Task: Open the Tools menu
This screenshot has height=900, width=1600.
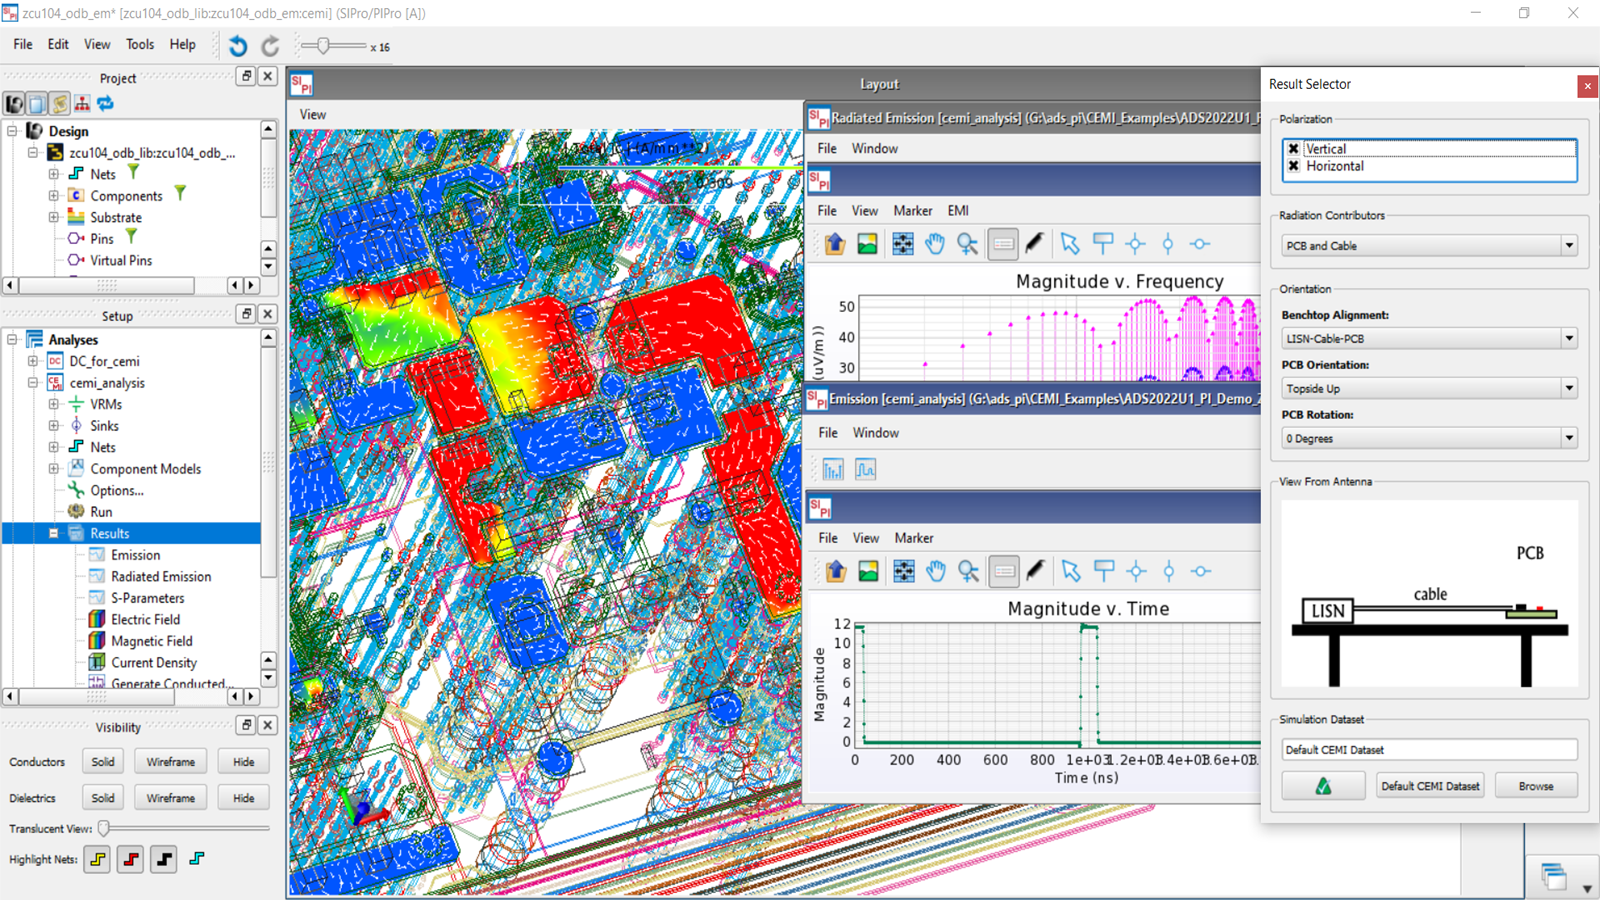Action: [140, 44]
